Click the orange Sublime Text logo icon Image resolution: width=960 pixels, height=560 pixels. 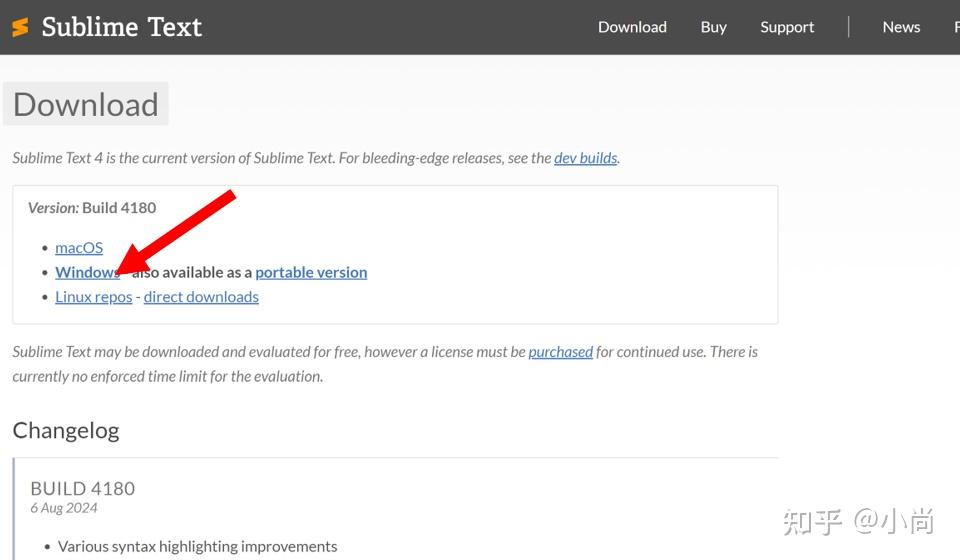tap(20, 27)
